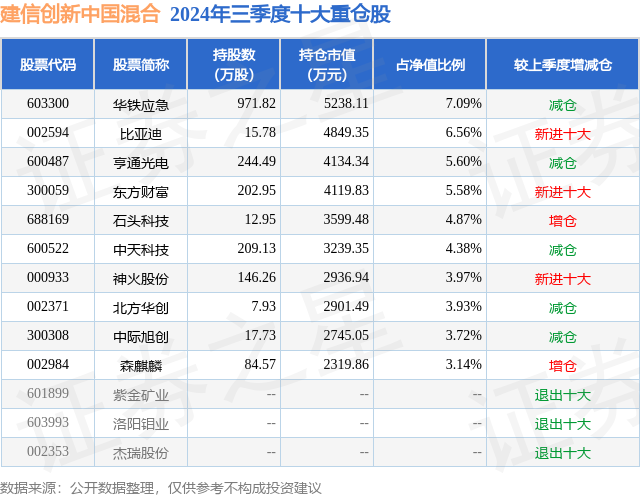640x497 pixels.
Task: Click stock code 000933
Action: click(x=48, y=277)
